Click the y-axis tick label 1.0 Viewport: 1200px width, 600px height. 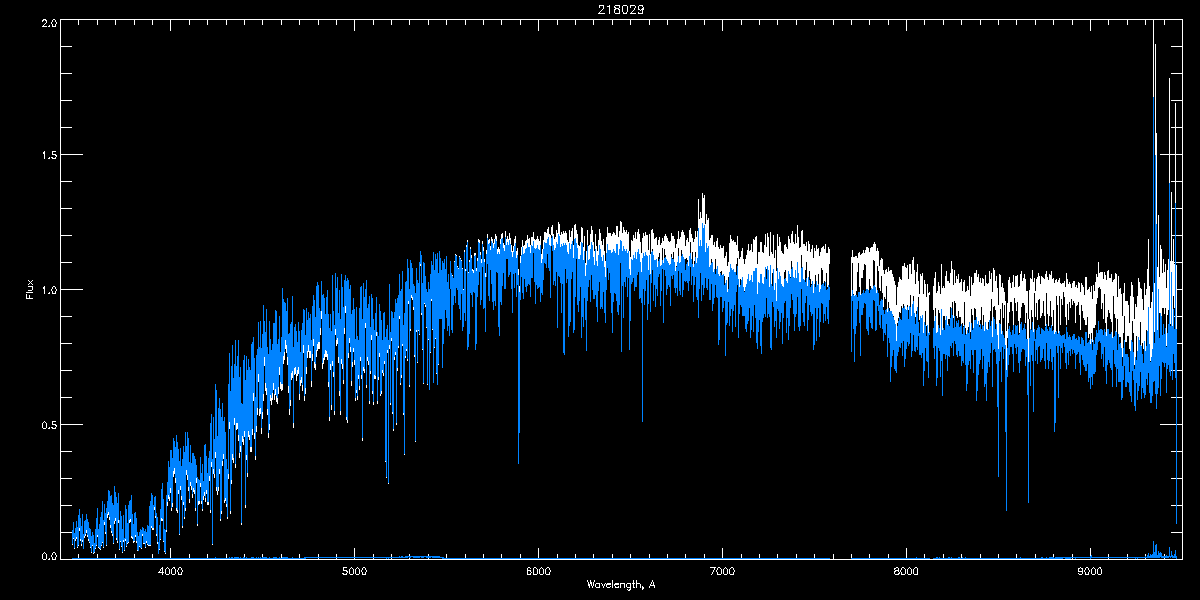[48, 290]
